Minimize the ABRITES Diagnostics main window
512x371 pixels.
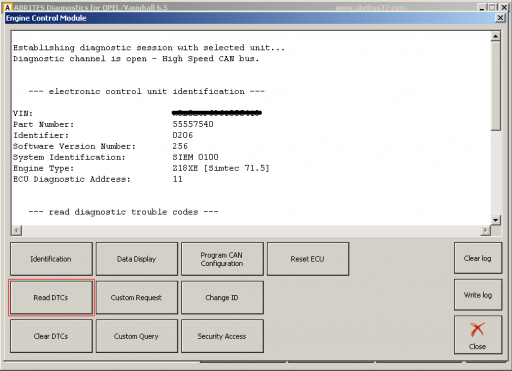click(x=482, y=7)
